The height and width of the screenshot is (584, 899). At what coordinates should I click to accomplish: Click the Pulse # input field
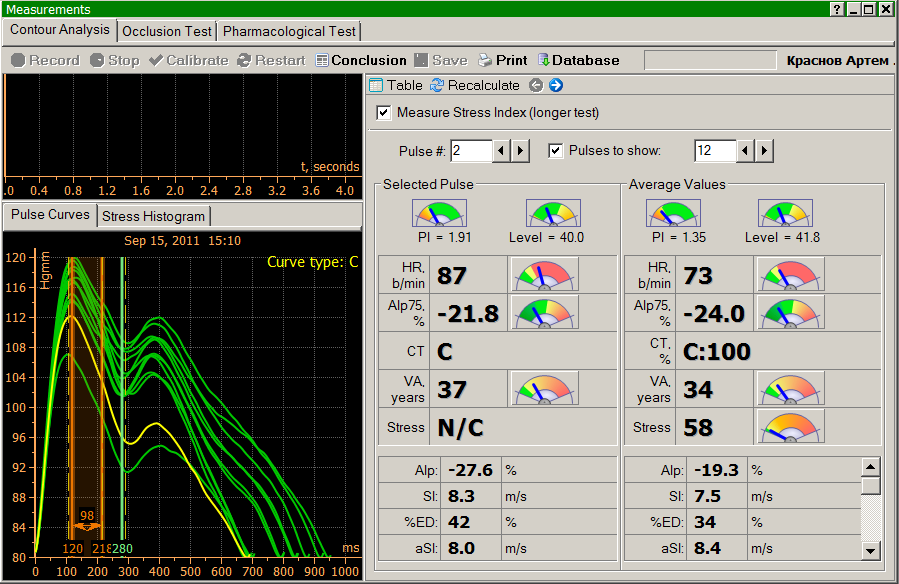click(471, 151)
